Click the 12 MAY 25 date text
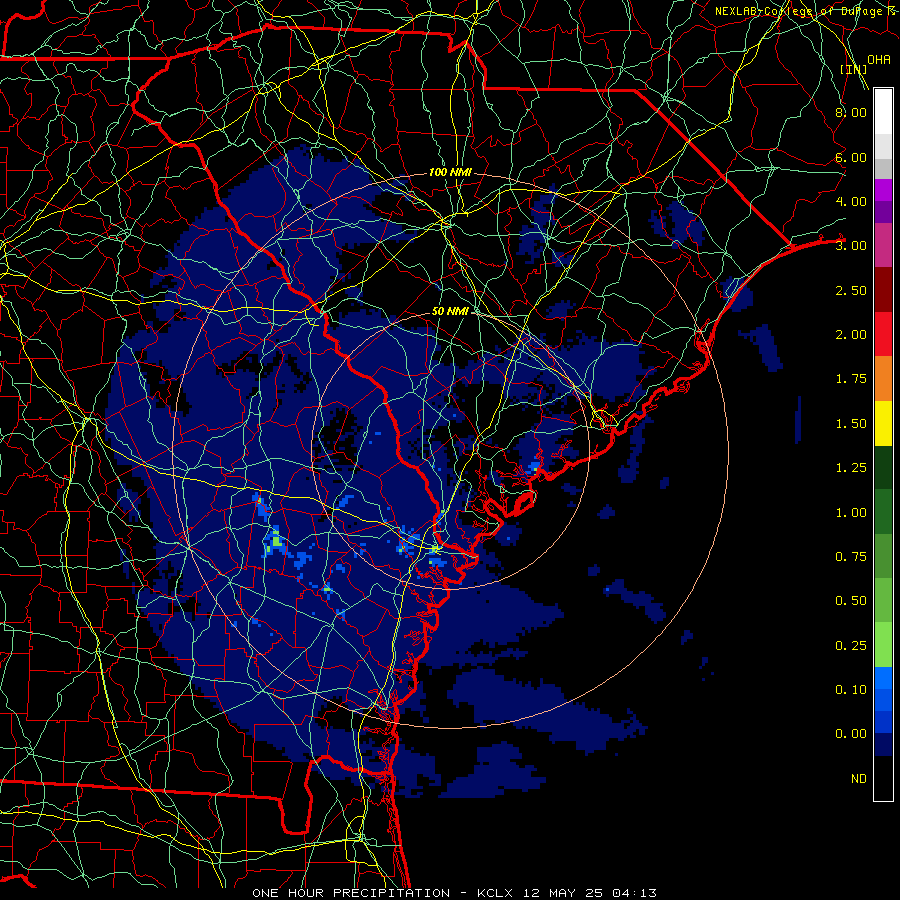The height and width of the screenshot is (900, 900). point(565,893)
